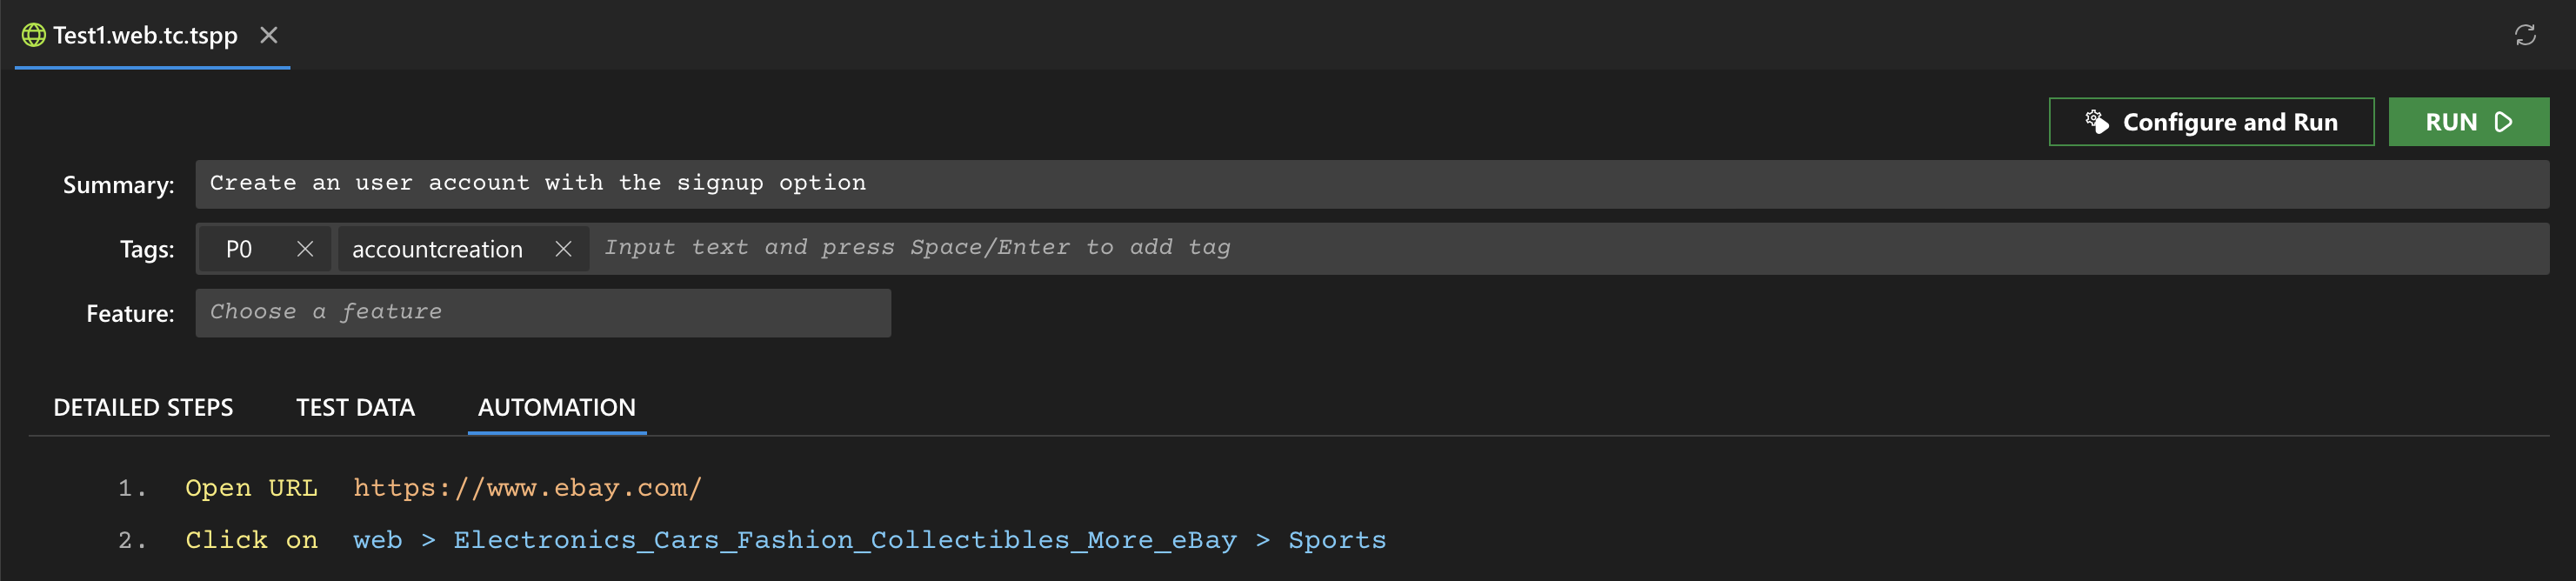
Task: Close the Test1.web.tc.tspp tab
Action: coord(268,36)
